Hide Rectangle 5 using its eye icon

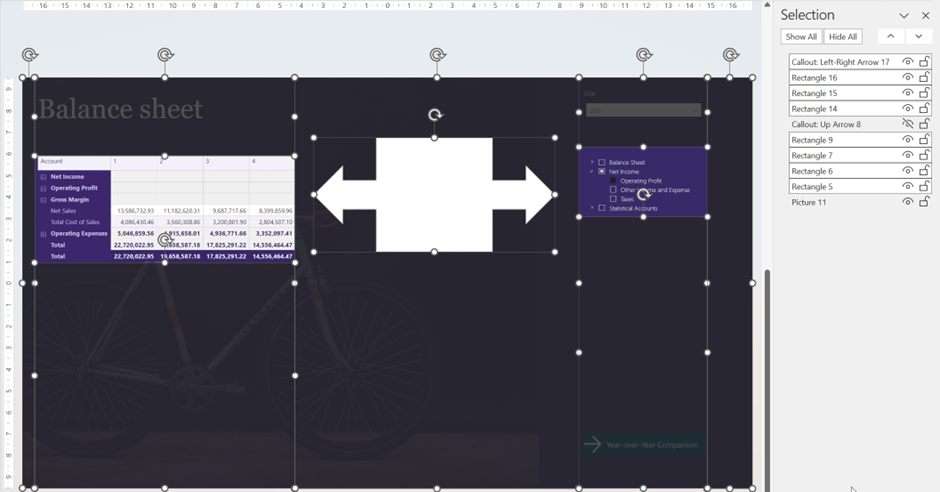[908, 186]
